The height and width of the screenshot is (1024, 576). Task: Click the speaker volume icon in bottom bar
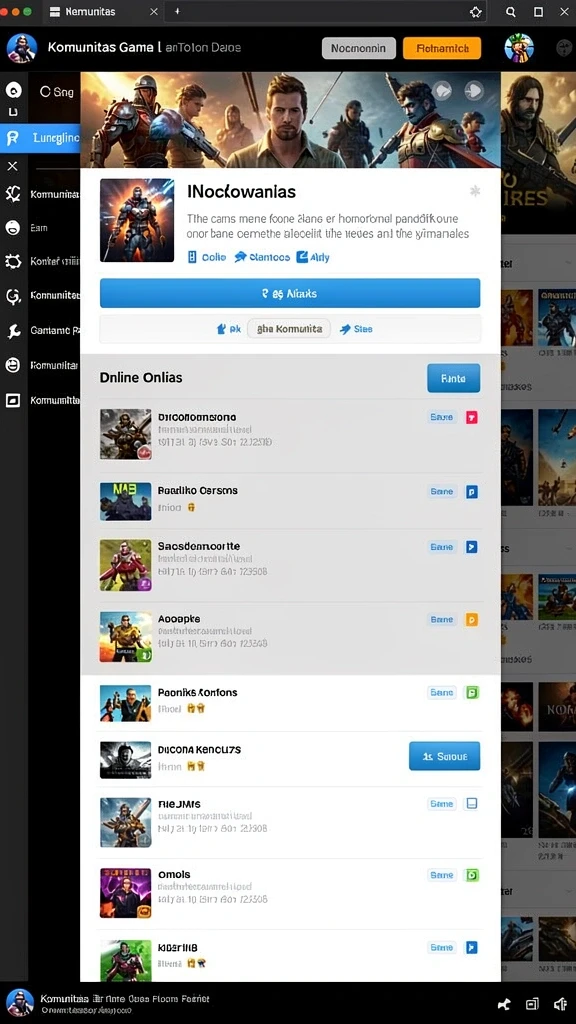560,1004
